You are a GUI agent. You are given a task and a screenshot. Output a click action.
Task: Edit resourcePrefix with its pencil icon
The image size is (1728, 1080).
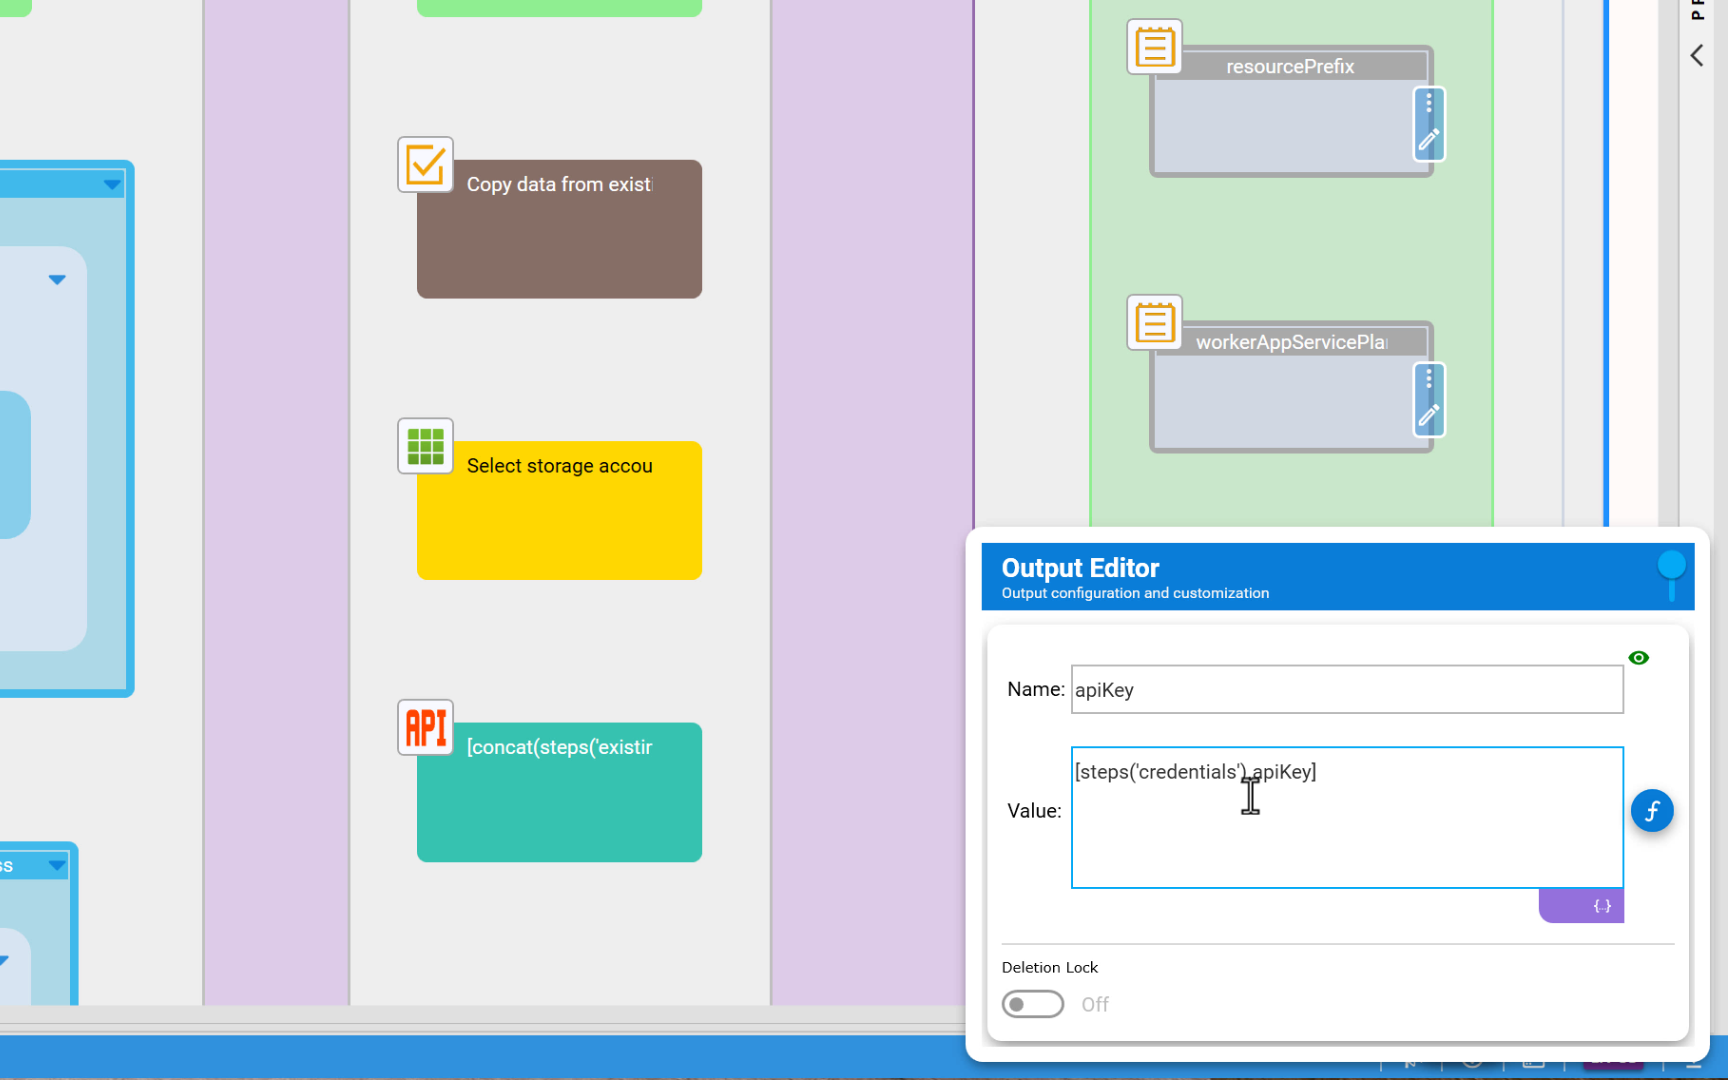[x=1429, y=140]
